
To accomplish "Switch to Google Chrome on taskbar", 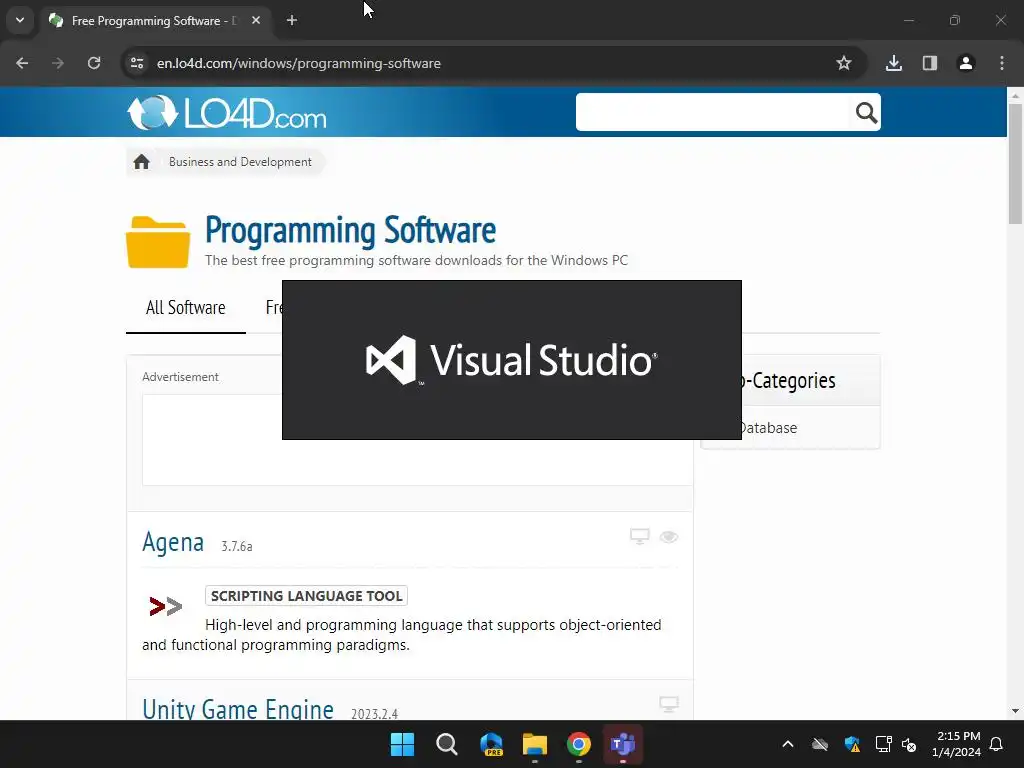I will [x=579, y=744].
